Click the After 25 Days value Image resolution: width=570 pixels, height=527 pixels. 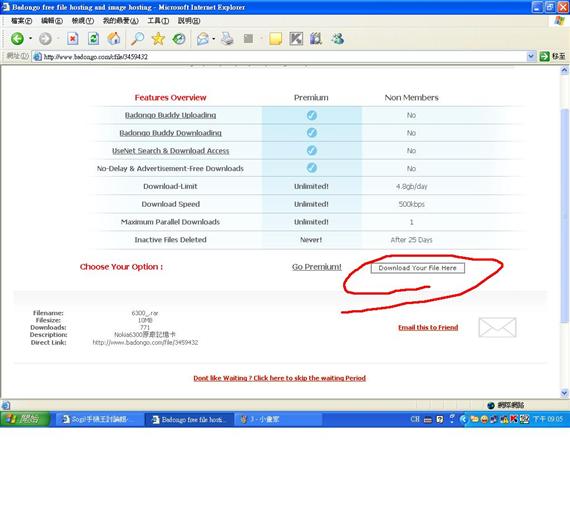click(x=412, y=240)
